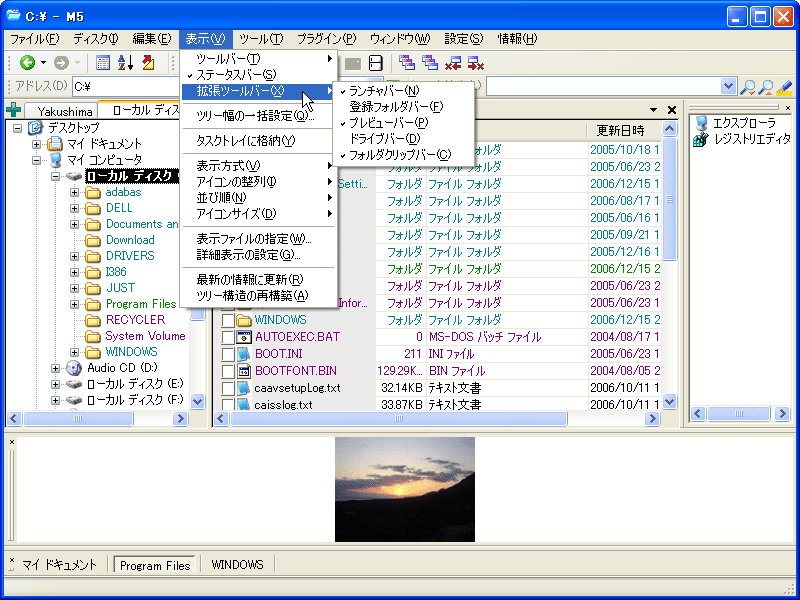The image size is (800, 600).
Task: Close the file list tab with X
Action: pyautogui.click(x=672, y=110)
